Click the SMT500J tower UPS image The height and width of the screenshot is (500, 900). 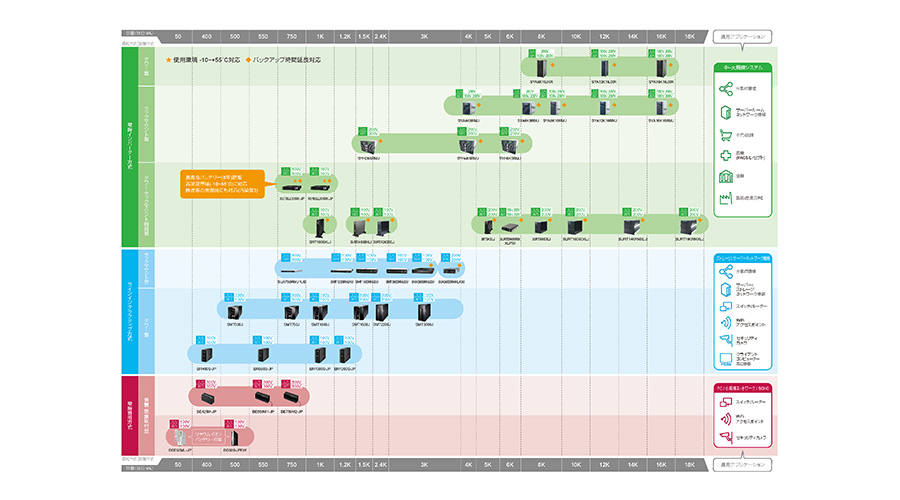pos(235,313)
